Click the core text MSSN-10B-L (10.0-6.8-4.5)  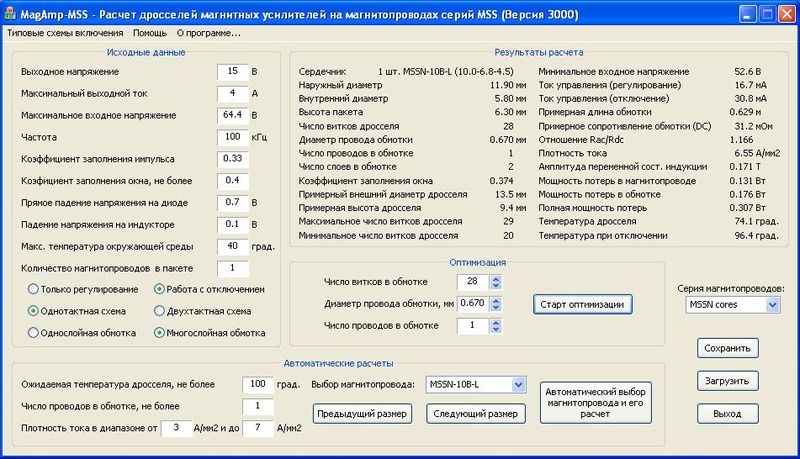tap(458, 71)
